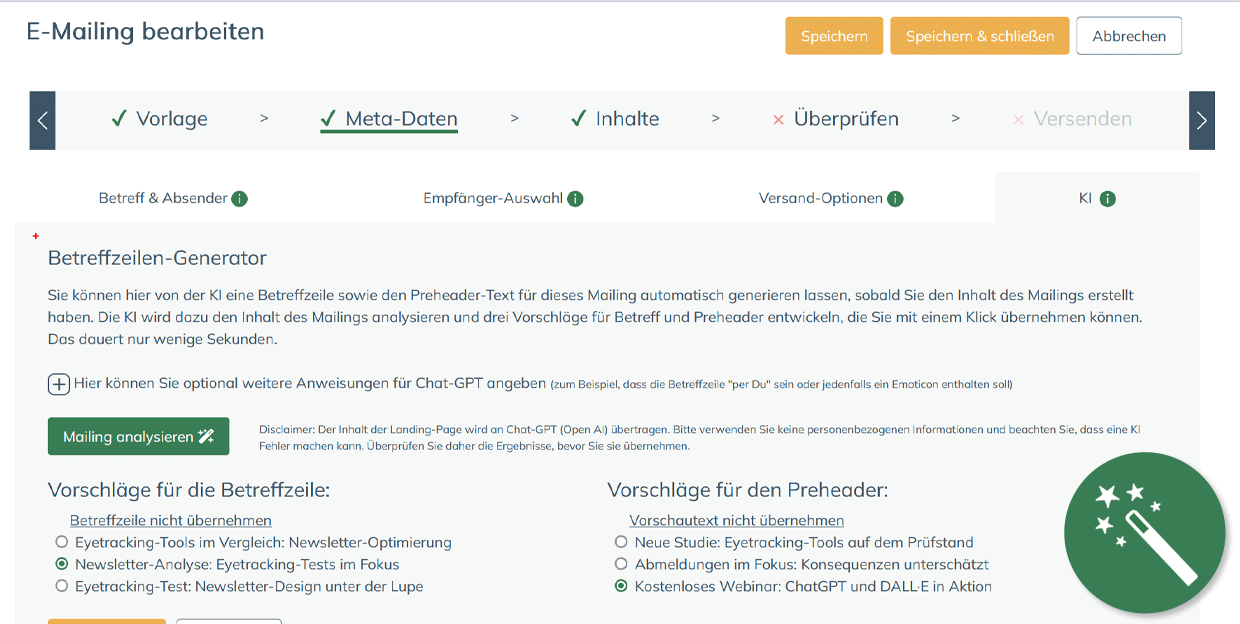Click info icon beside Versand-Optionen
The width and height of the screenshot is (1240, 624).
pyautogui.click(x=895, y=199)
